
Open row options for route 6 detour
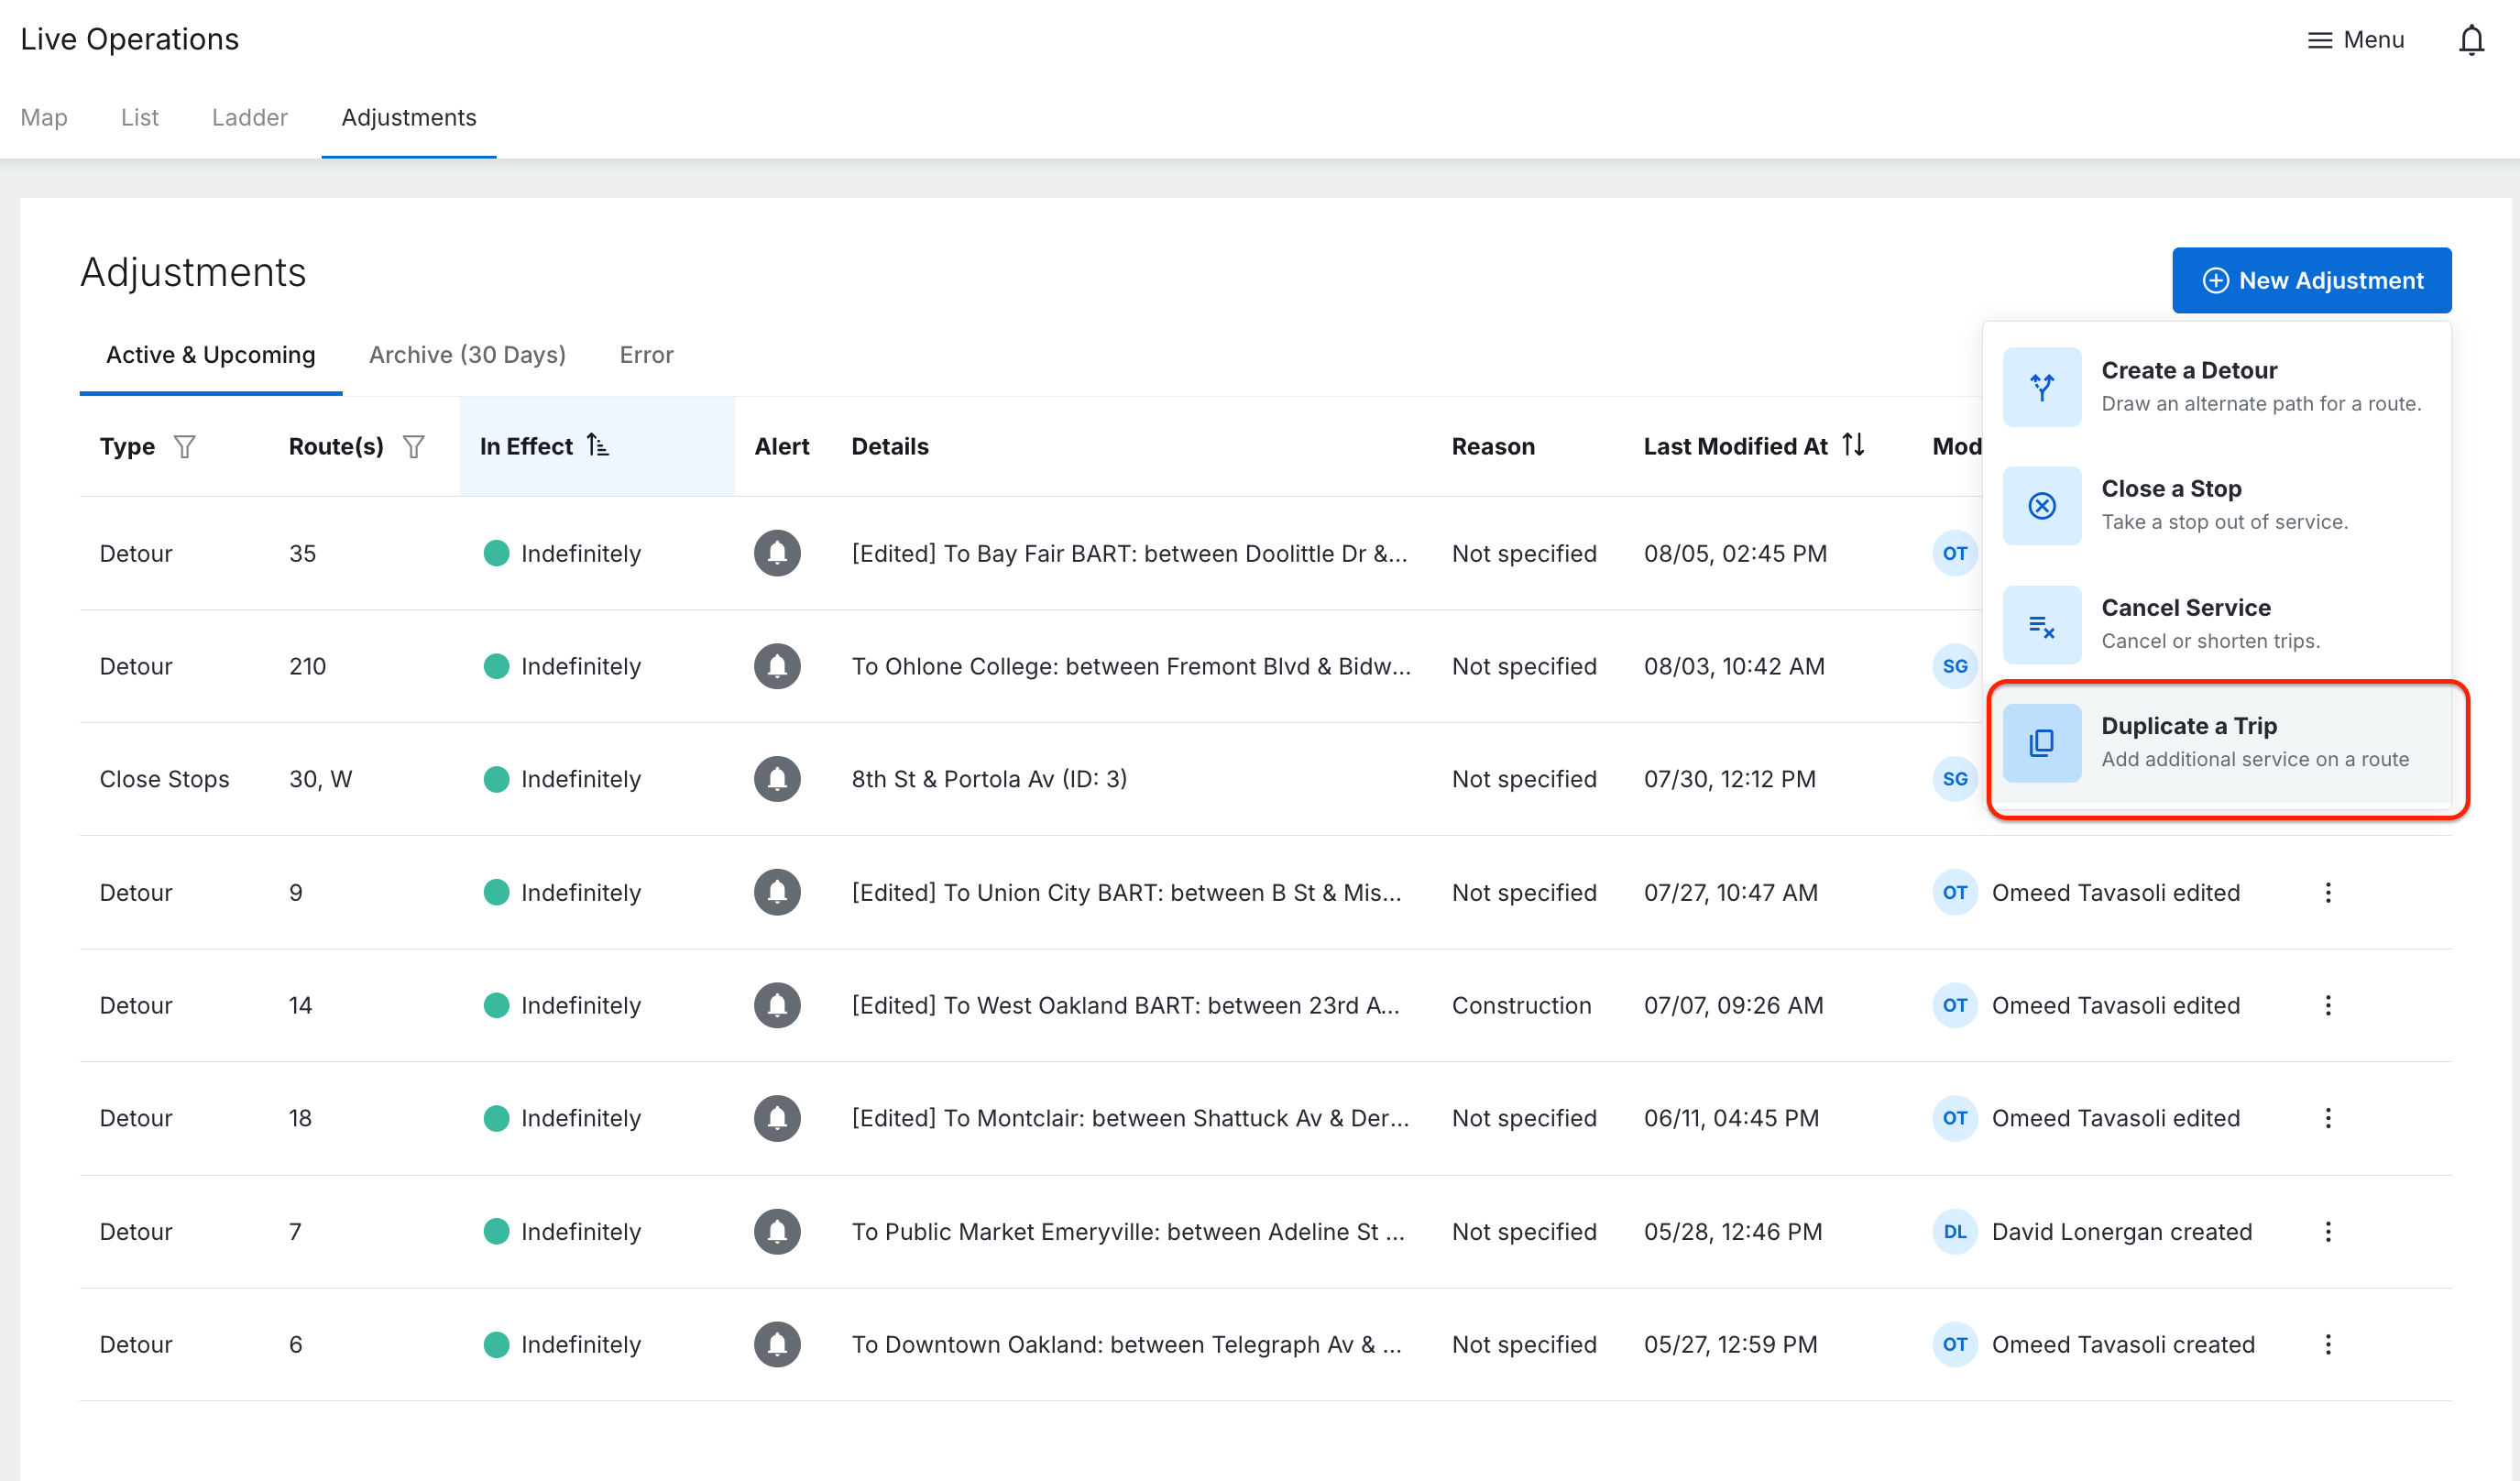(2328, 1344)
